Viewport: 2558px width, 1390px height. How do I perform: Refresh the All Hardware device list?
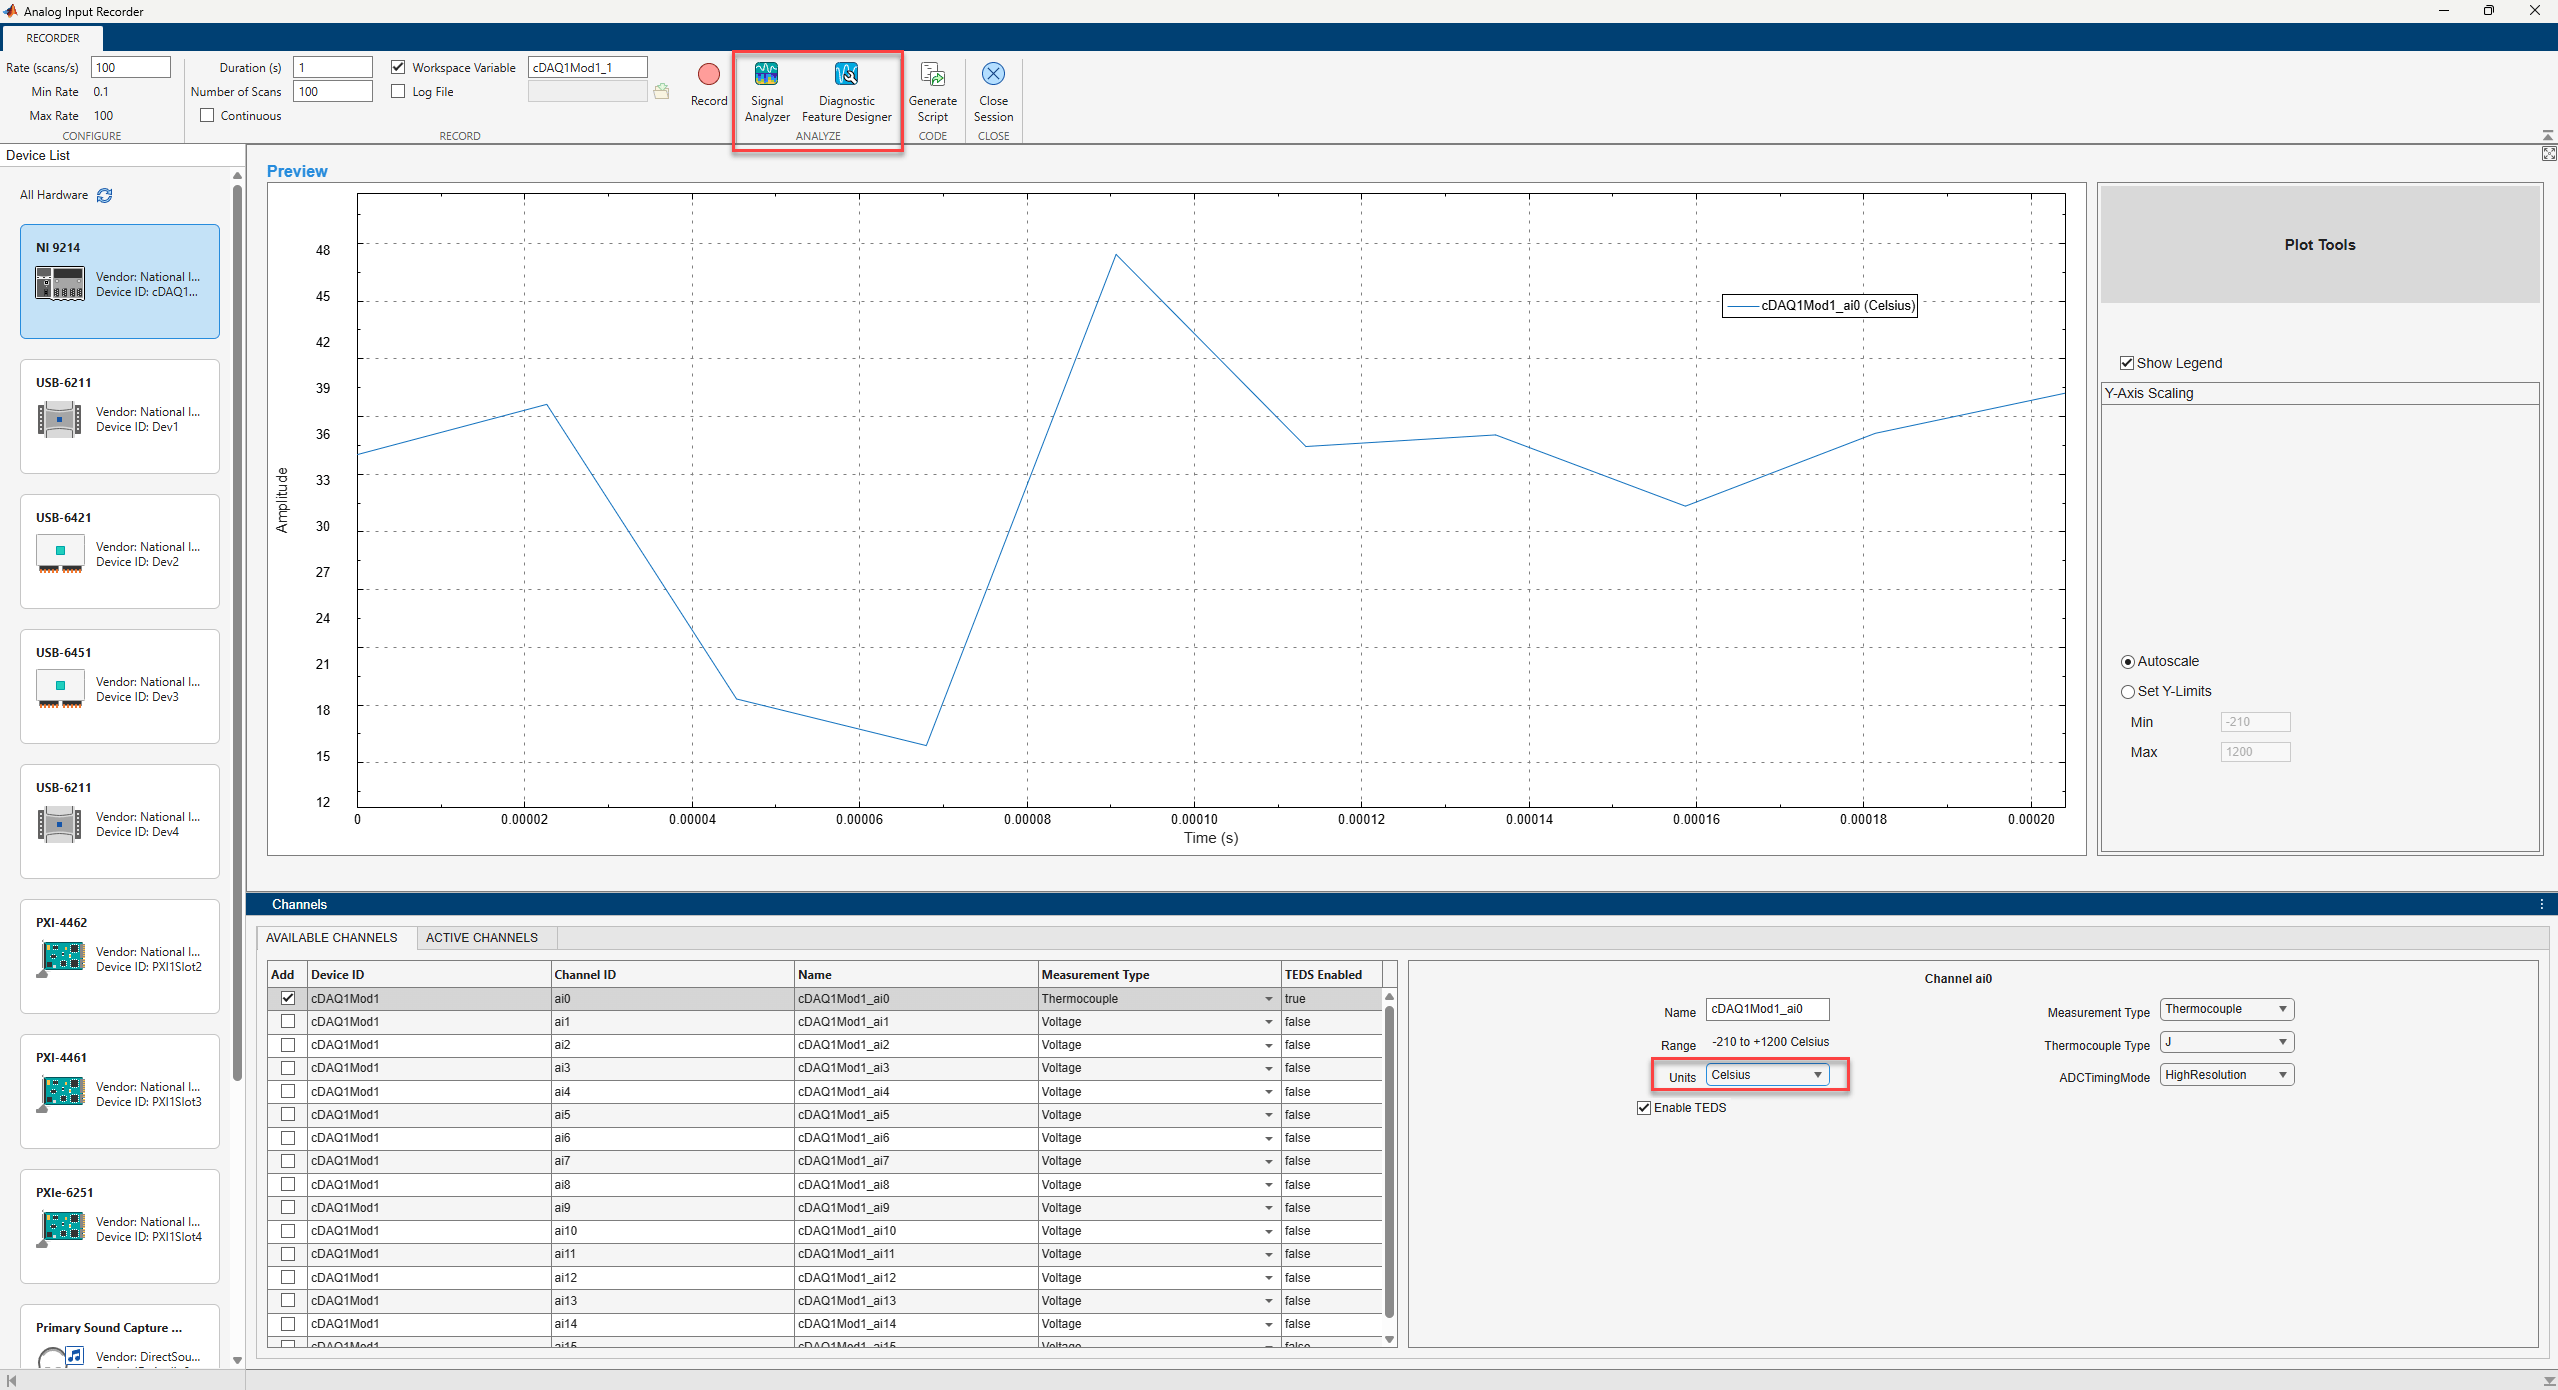(x=105, y=195)
